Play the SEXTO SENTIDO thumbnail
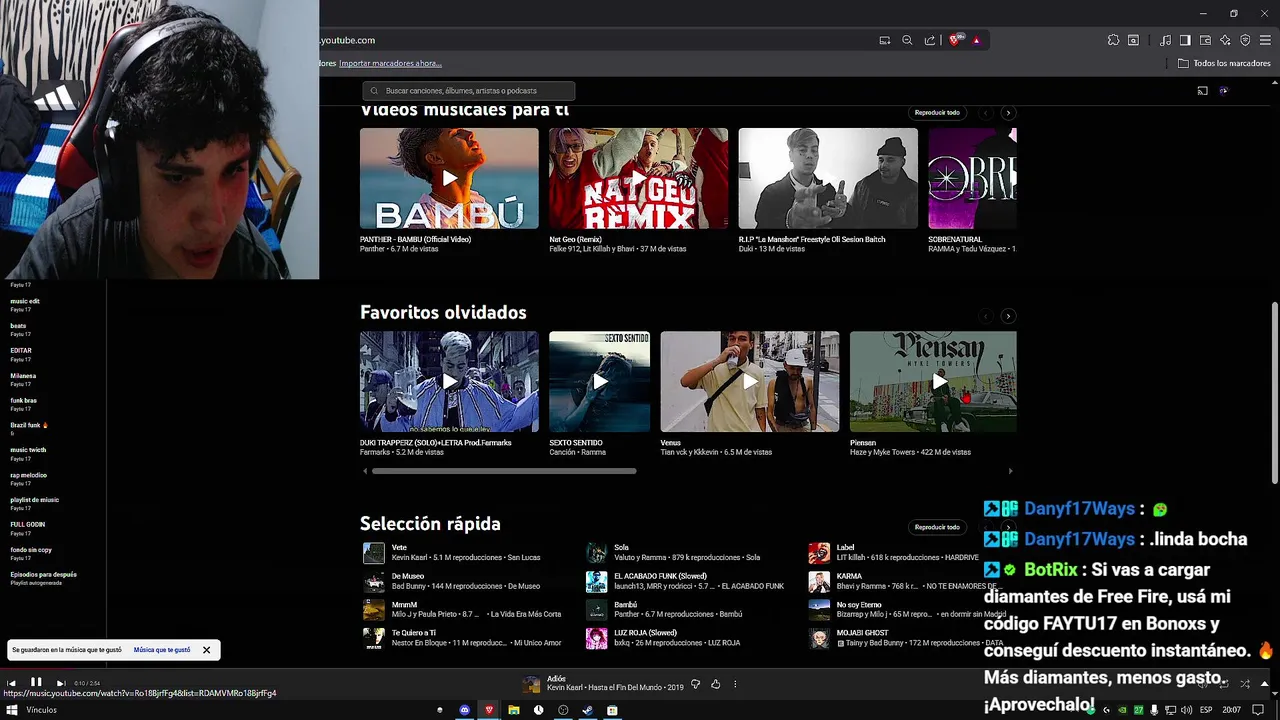This screenshot has width=1280, height=720. [x=600, y=381]
